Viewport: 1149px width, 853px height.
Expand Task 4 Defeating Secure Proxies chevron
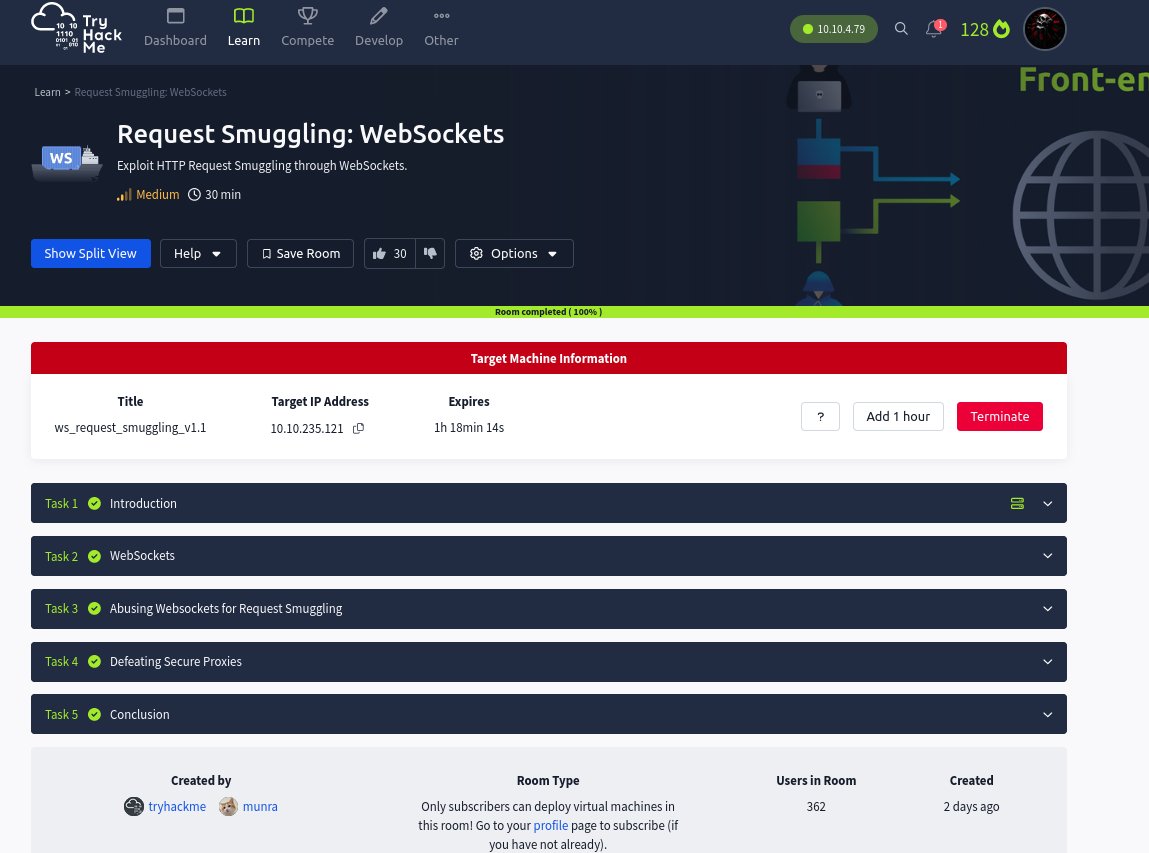(1048, 662)
